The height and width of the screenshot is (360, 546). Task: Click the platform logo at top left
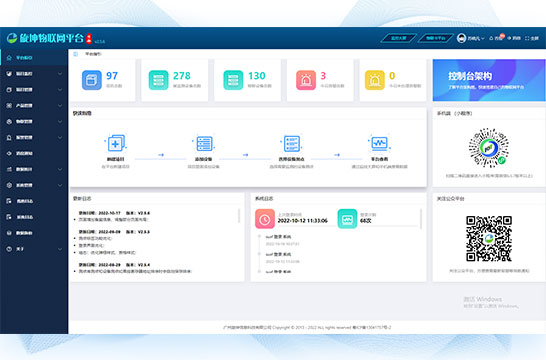pos(12,38)
